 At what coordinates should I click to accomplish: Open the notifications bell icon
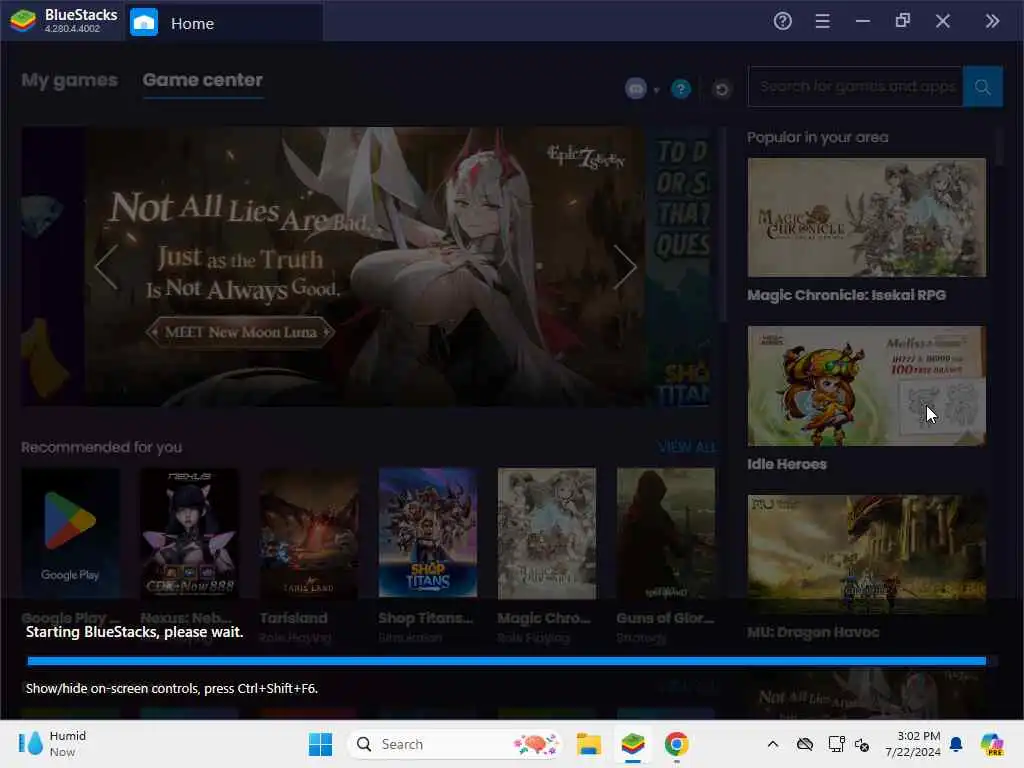tap(956, 744)
